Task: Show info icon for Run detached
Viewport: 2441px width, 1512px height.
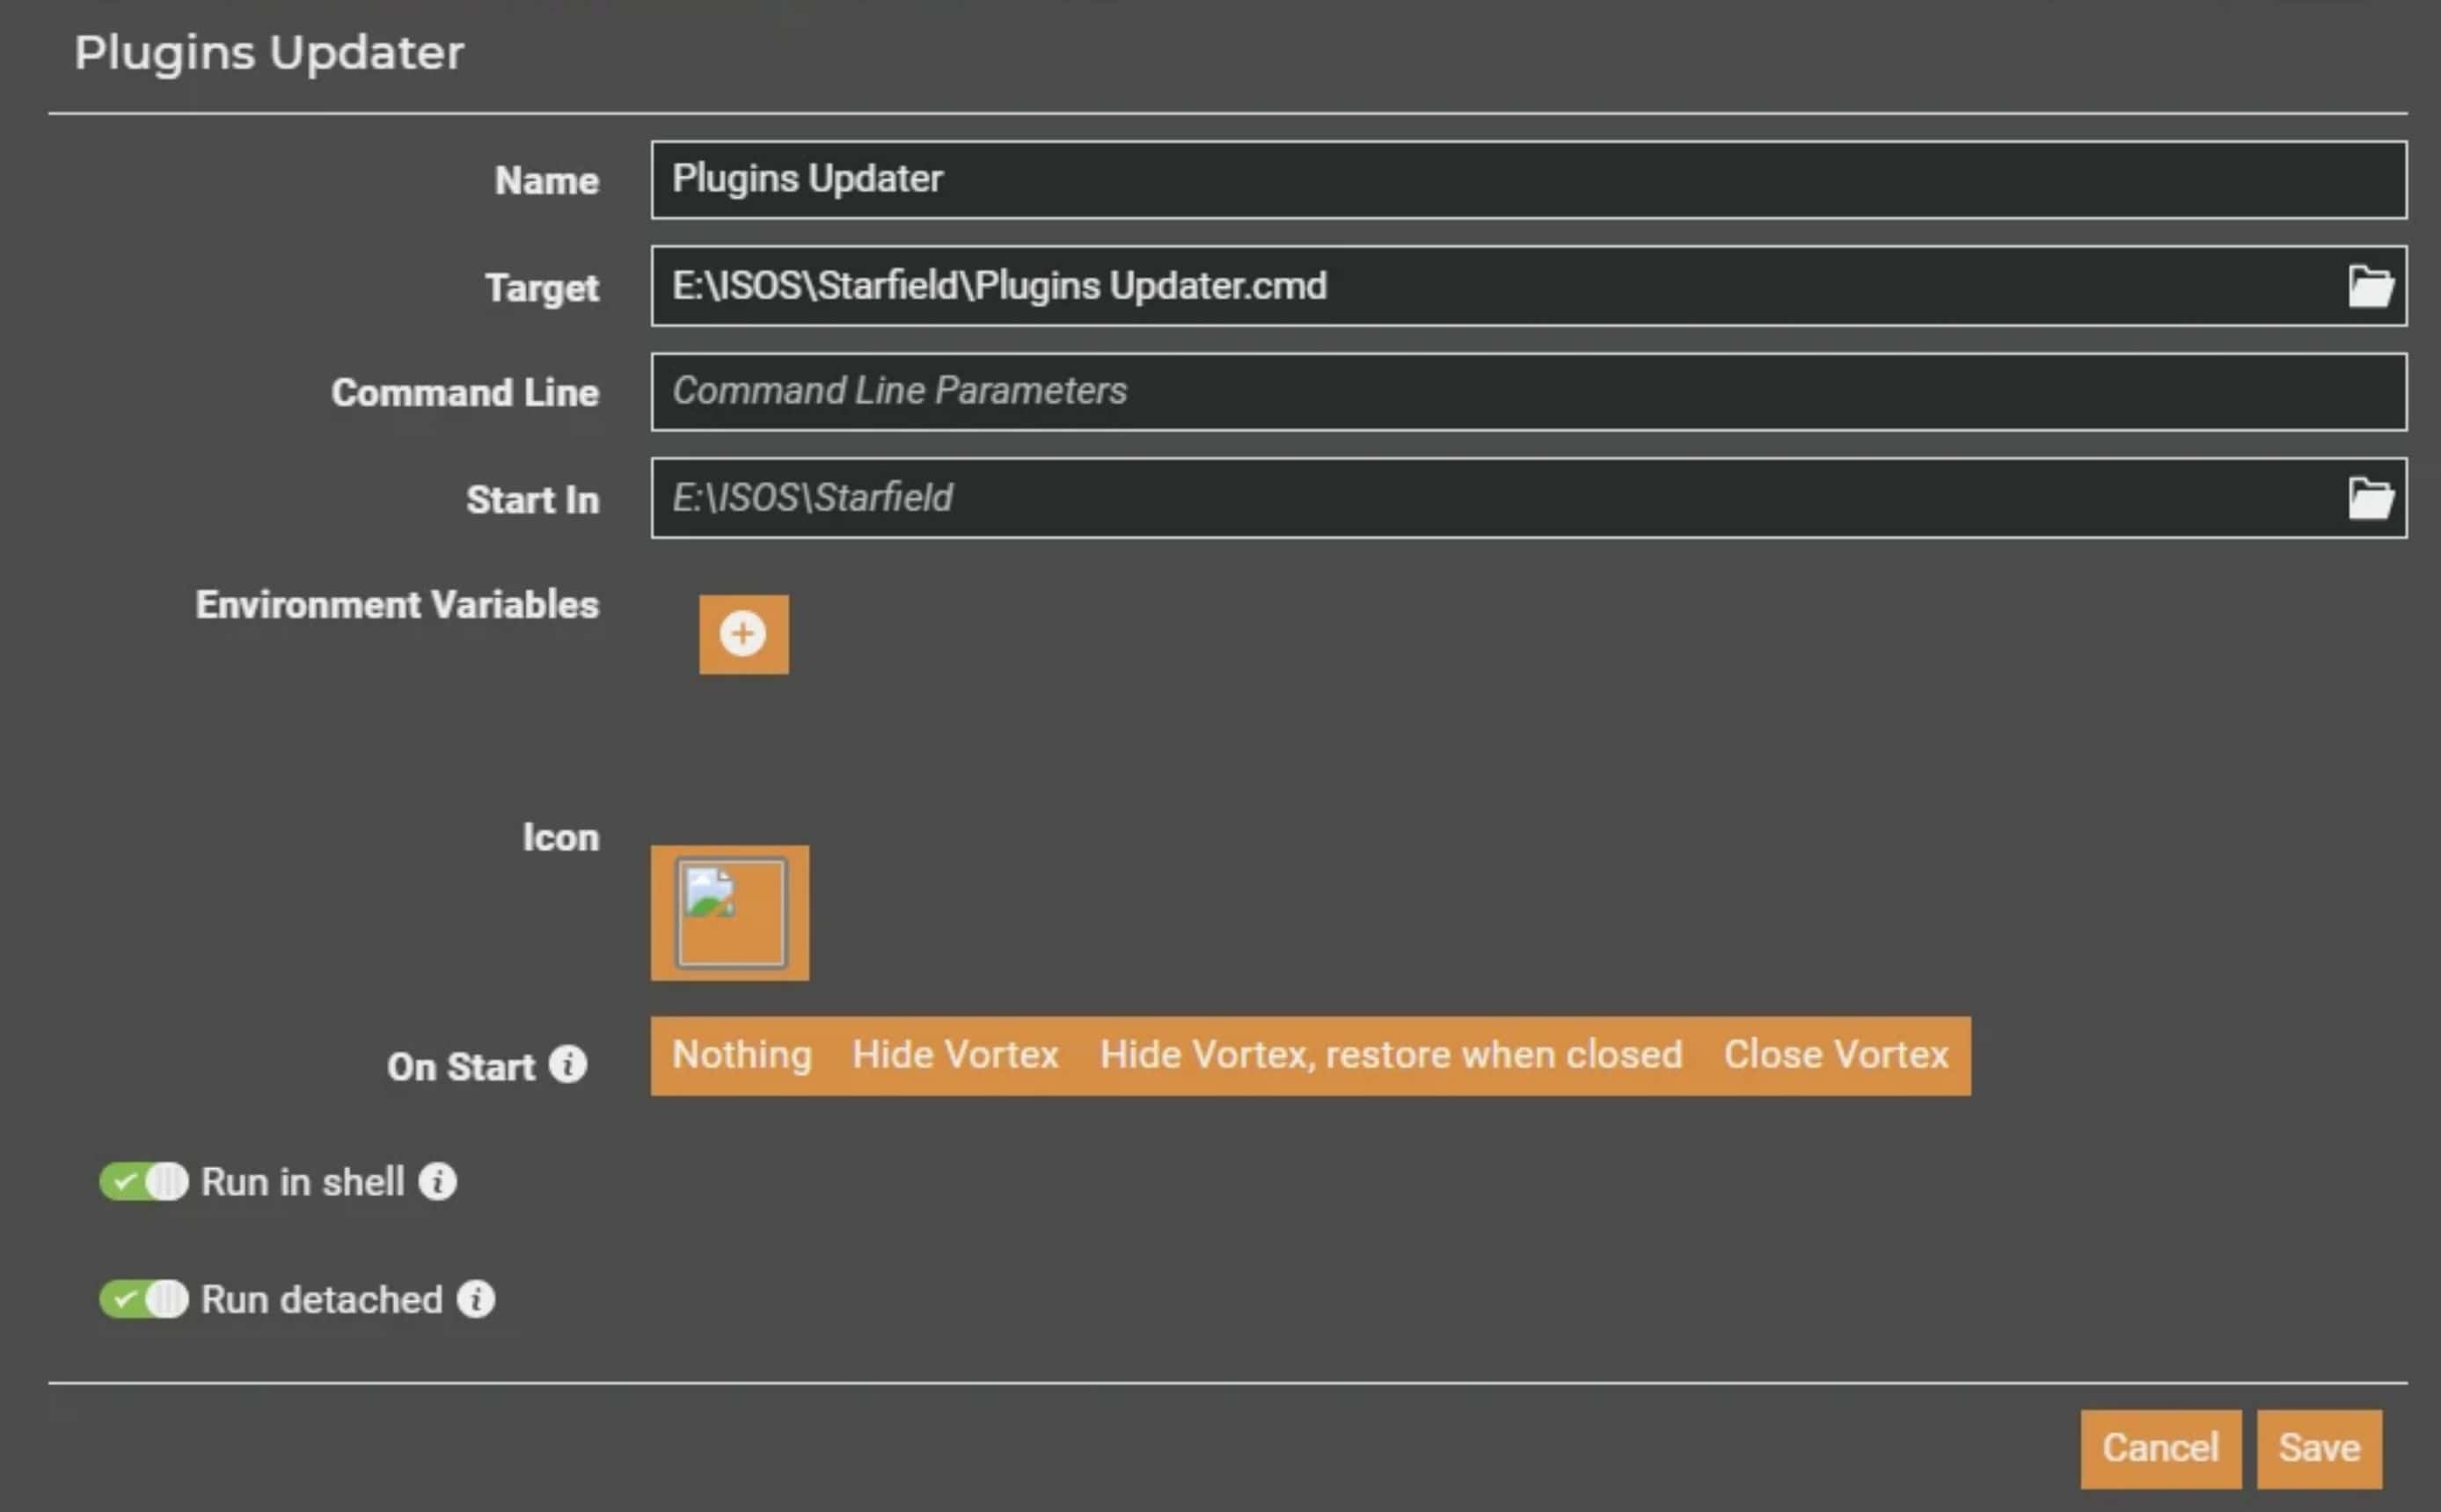Action: [476, 1299]
